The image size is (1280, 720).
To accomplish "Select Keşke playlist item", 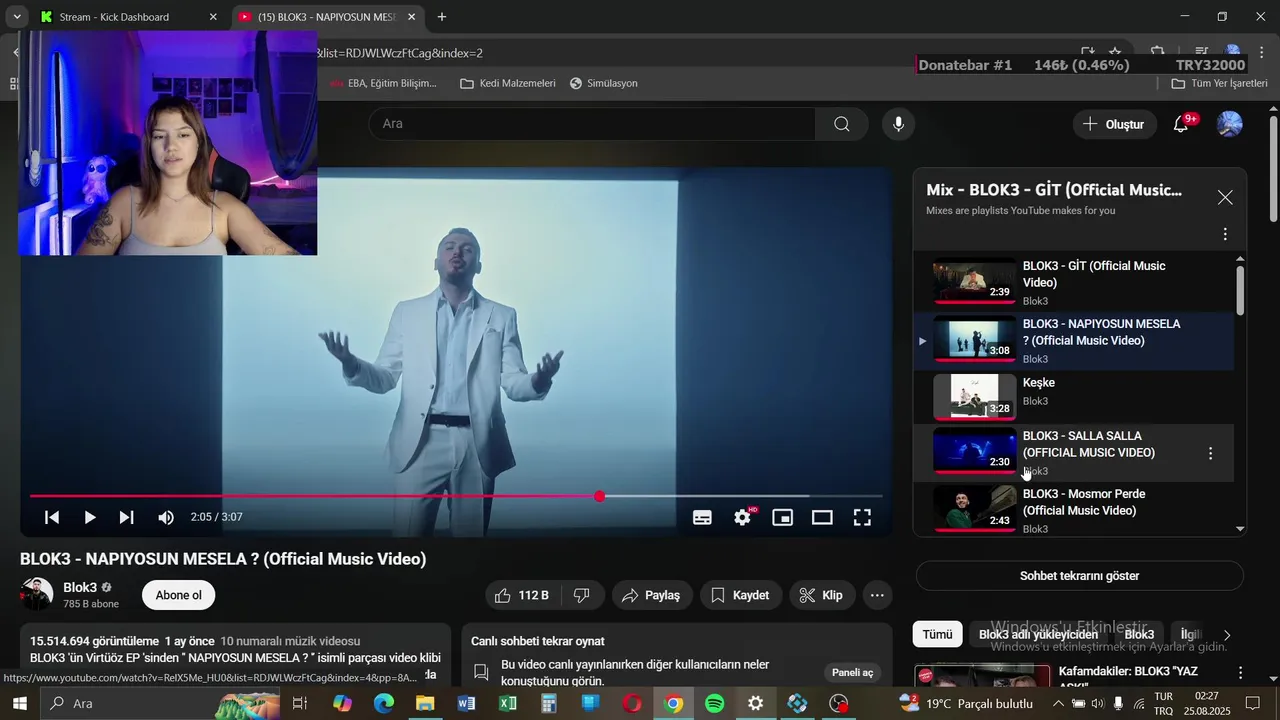I will point(1075,397).
